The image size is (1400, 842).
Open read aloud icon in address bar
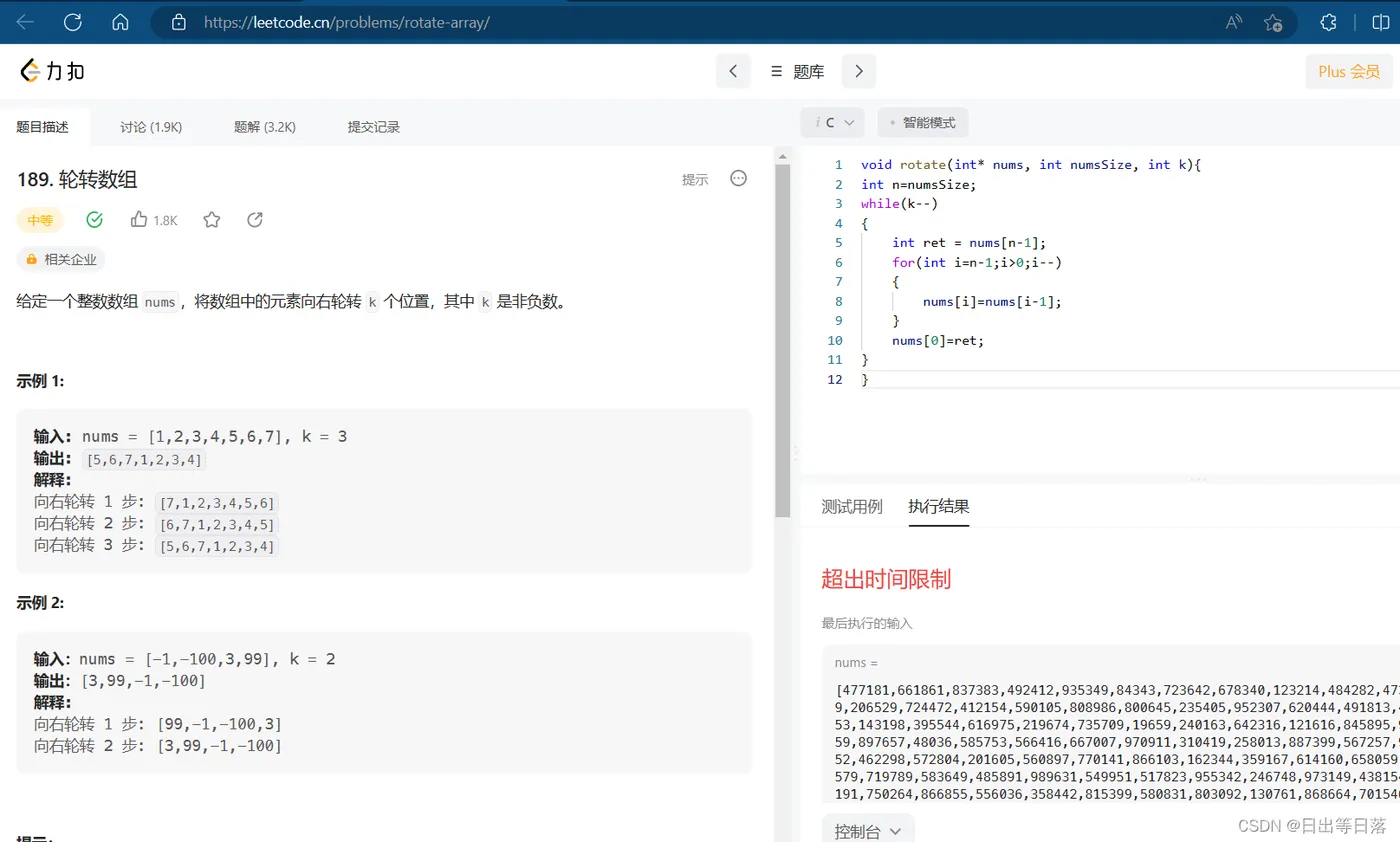point(1234,22)
